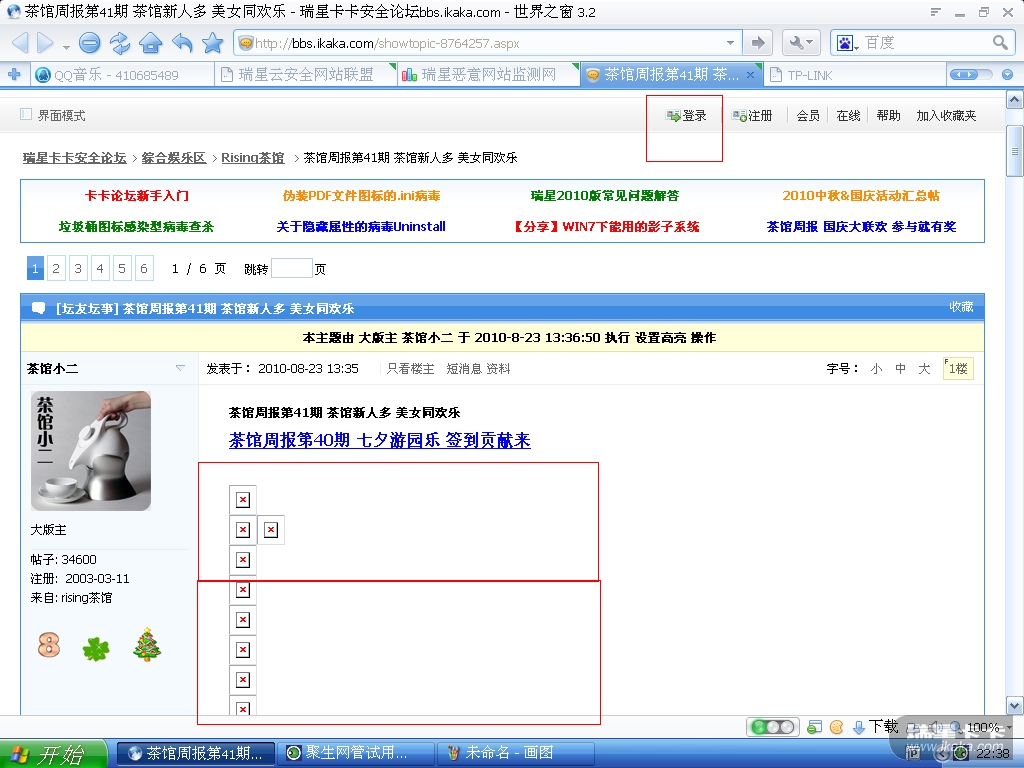Screen dimensions: 1024x768
Task: Open the 在线 online menu item
Action: click(x=848, y=116)
